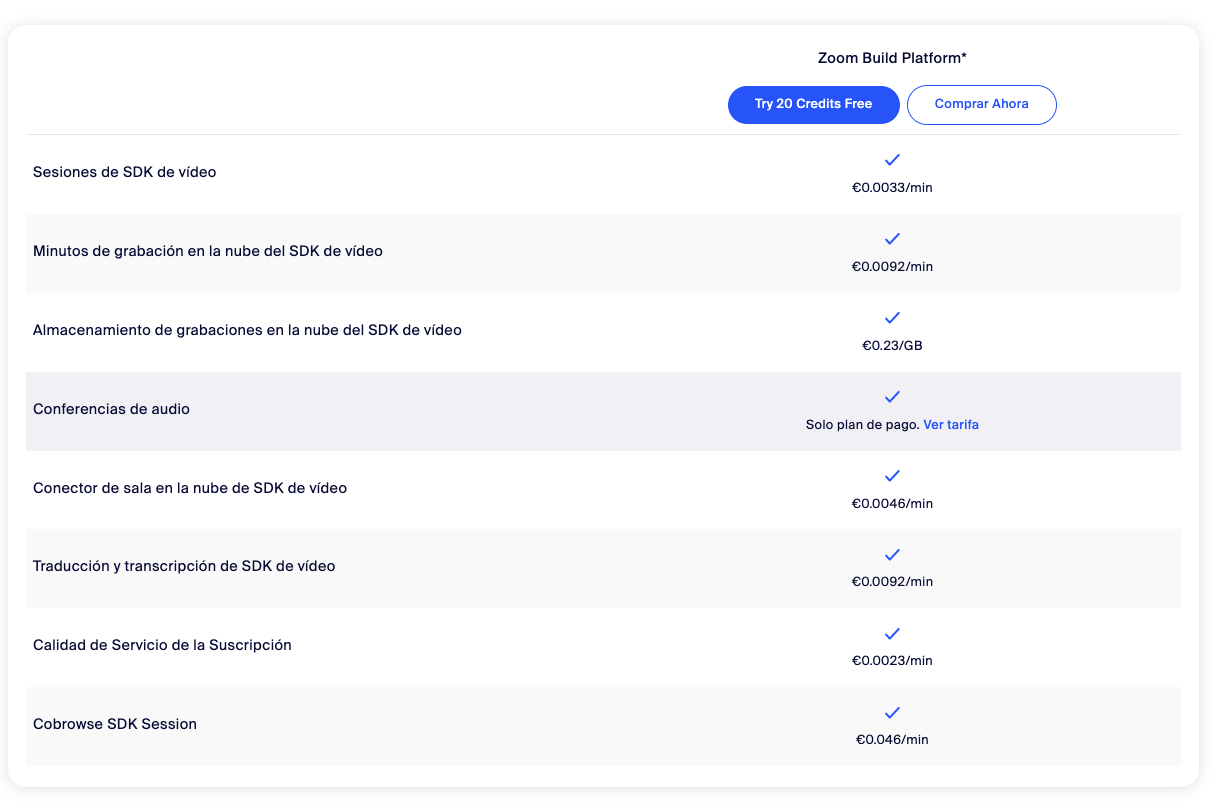Click checkmark for Minutos de grabación en la nube
Screen dimensions: 1216x809
click(892, 239)
